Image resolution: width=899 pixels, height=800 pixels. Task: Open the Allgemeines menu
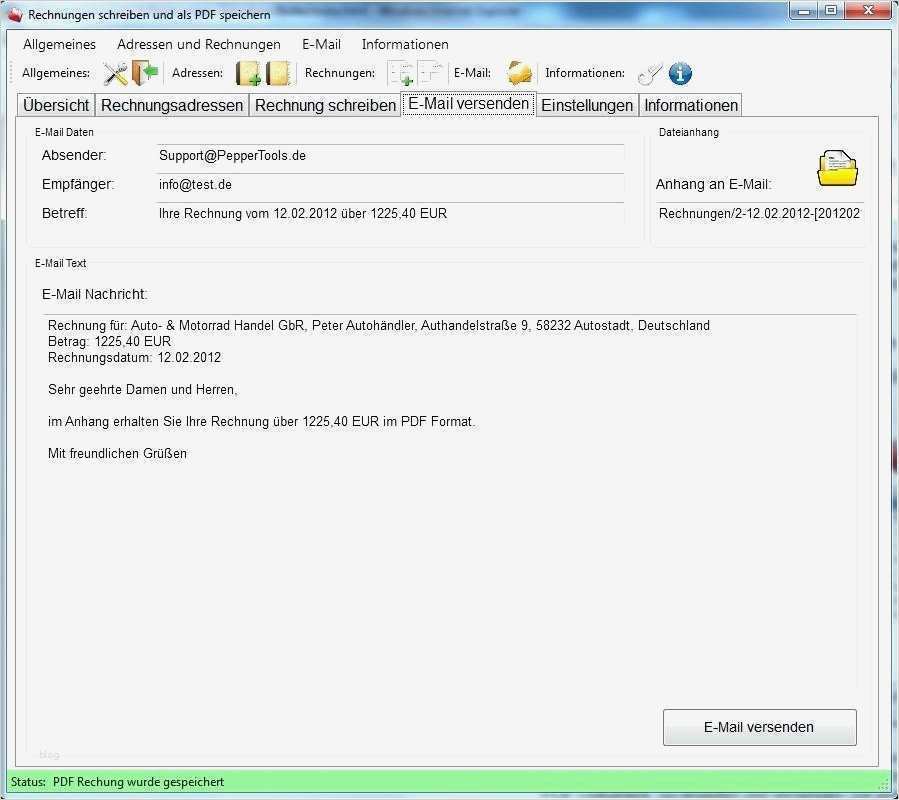tap(59, 44)
